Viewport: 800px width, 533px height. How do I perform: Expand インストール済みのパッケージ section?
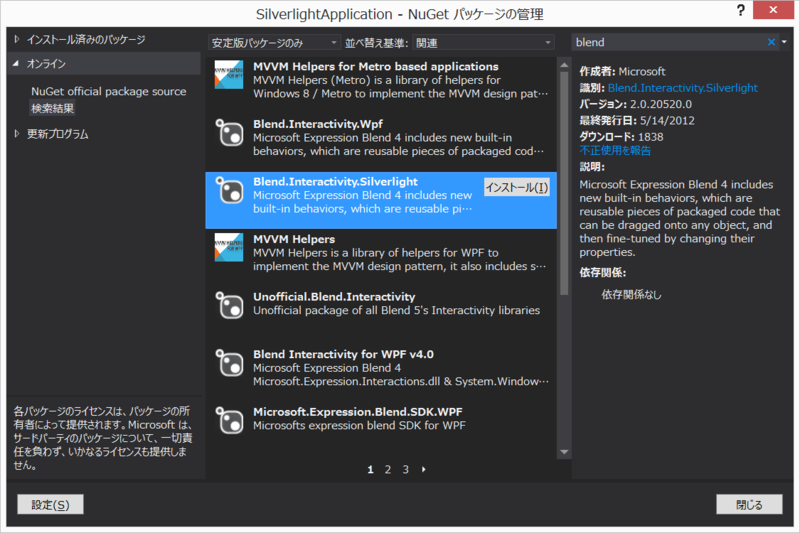point(16,39)
